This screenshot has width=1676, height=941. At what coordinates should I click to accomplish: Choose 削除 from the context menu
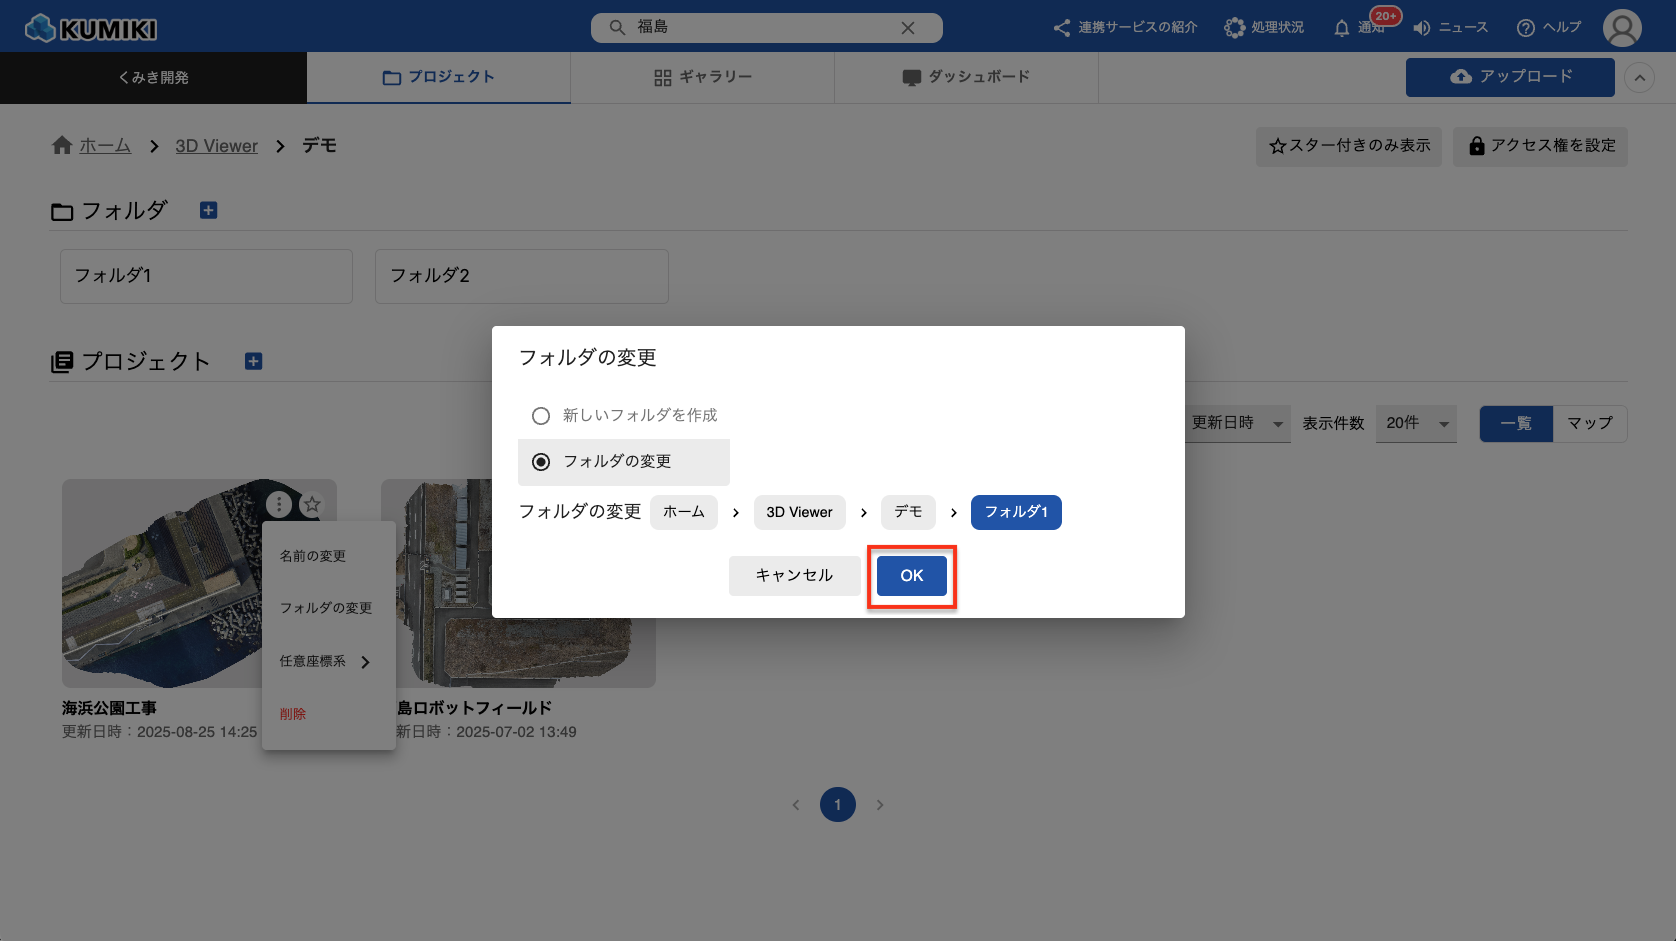[293, 714]
